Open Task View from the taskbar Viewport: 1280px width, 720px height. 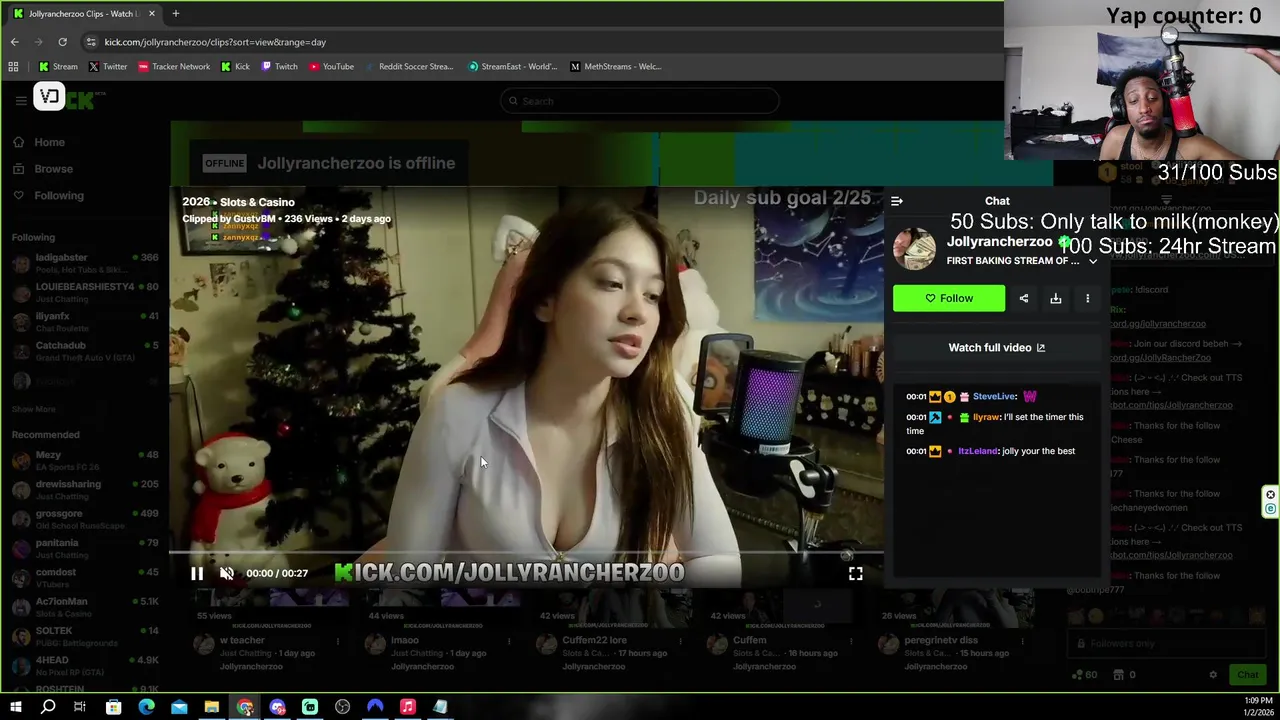(x=80, y=707)
